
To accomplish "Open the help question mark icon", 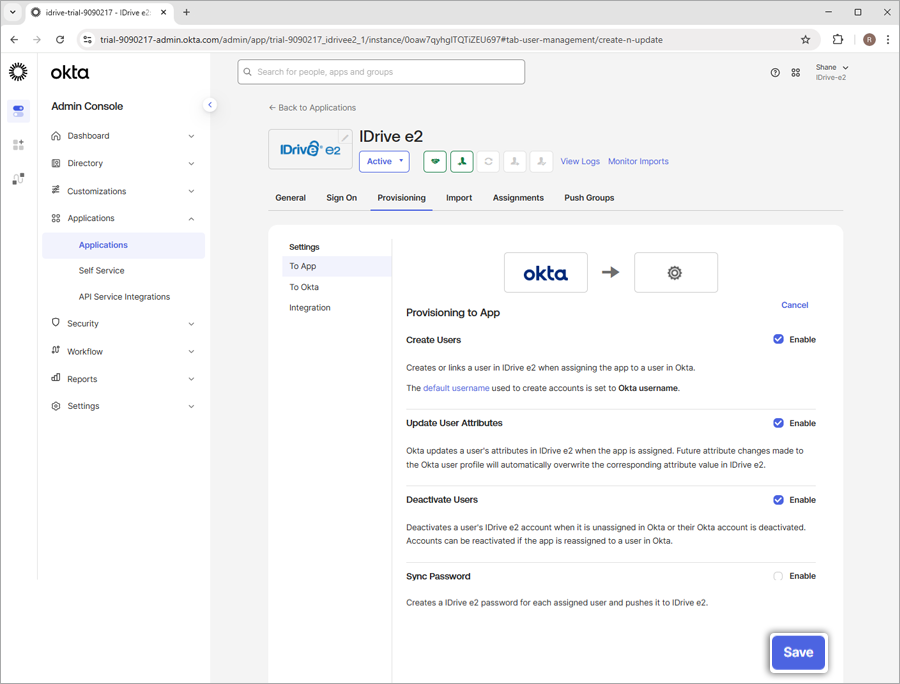I will coord(775,73).
